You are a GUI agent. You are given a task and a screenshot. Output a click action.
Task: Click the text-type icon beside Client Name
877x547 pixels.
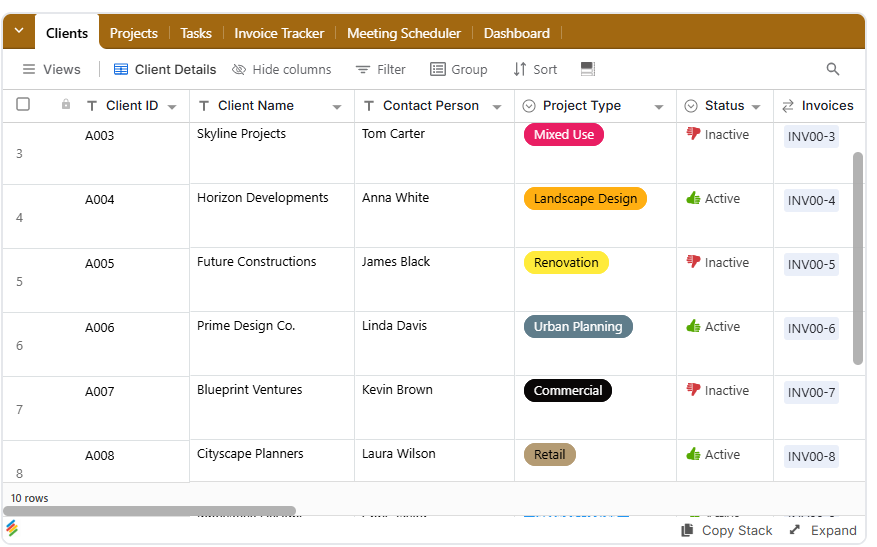pos(204,106)
